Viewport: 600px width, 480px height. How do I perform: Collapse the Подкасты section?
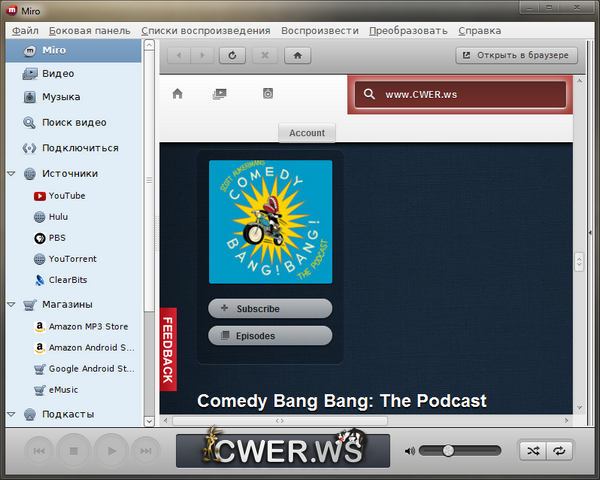pos(11,414)
